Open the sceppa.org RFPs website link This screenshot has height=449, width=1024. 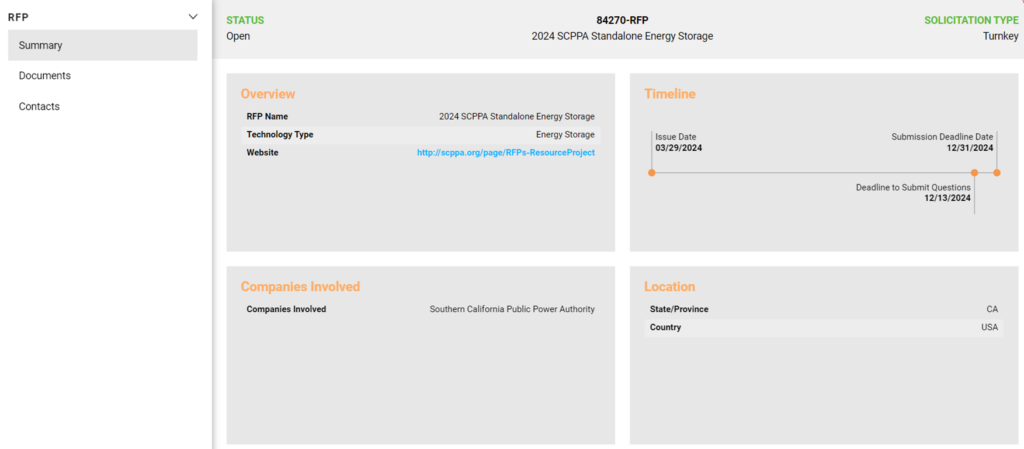(505, 152)
